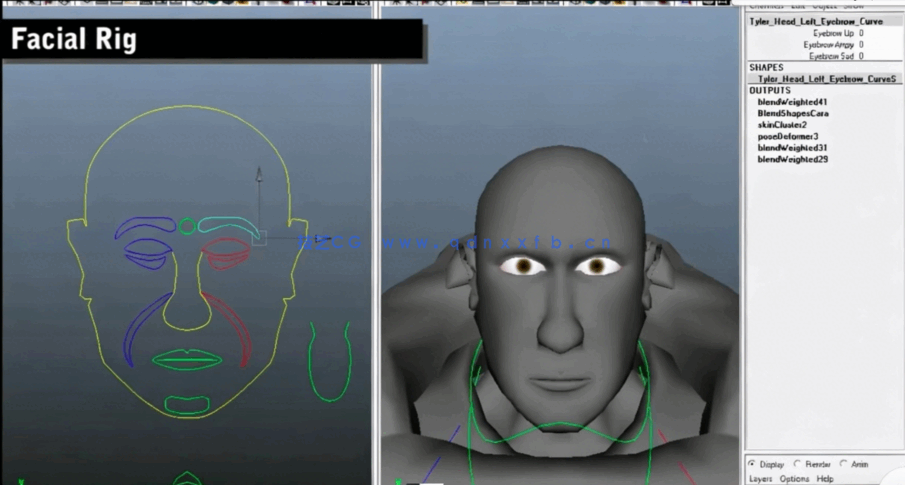Choose the Anim radio button
Image resolution: width=905 pixels, height=485 pixels.
[x=843, y=464]
